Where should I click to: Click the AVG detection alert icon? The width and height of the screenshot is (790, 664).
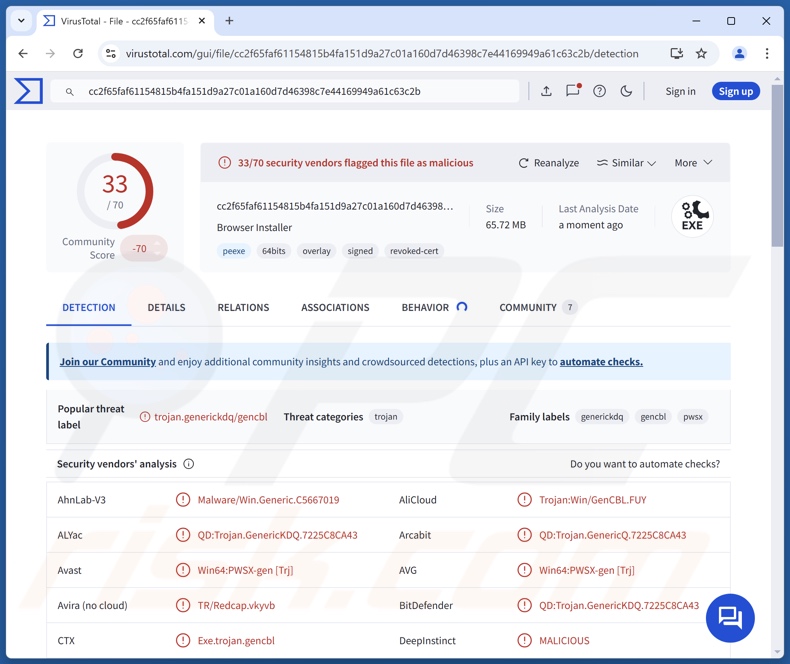524,570
